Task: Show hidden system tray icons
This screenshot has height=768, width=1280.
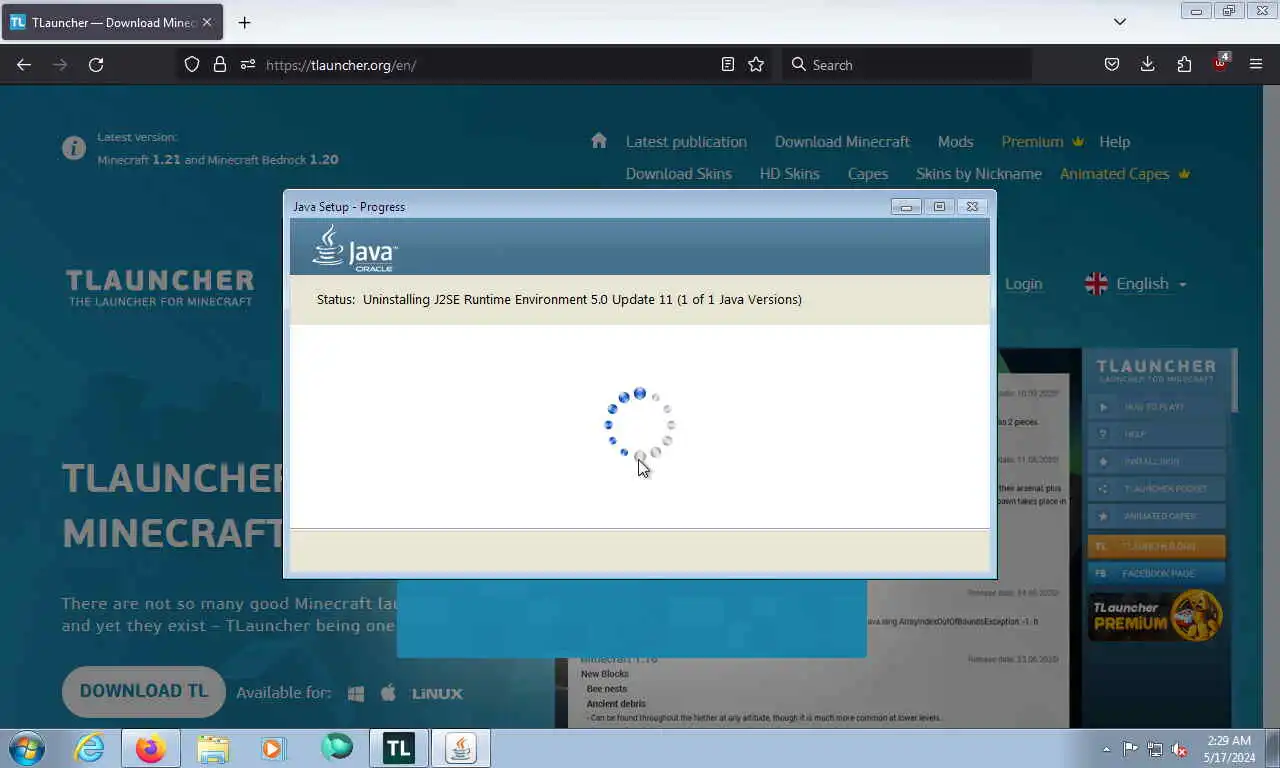Action: [1106, 749]
